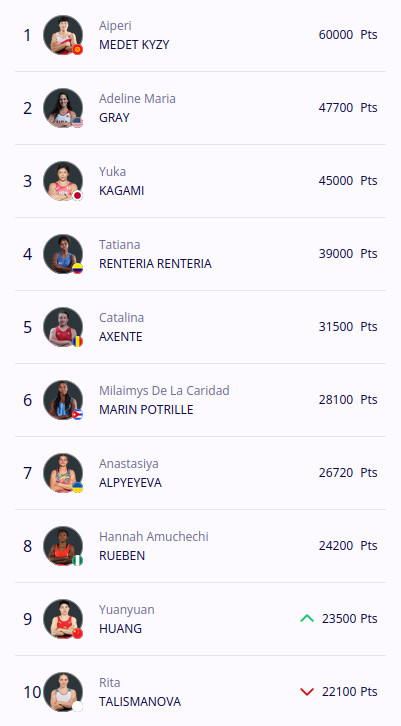Viewport: 401px width, 726px height.
Task: Click Catalina Axente's profile picture
Action: point(63,327)
